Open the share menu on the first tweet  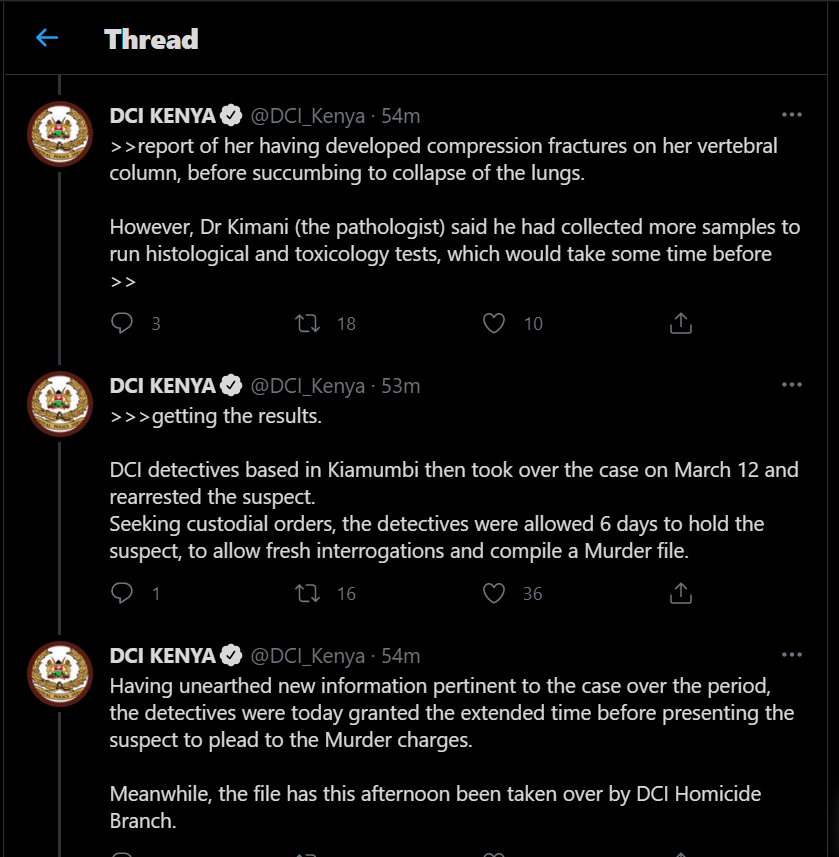coord(681,323)
